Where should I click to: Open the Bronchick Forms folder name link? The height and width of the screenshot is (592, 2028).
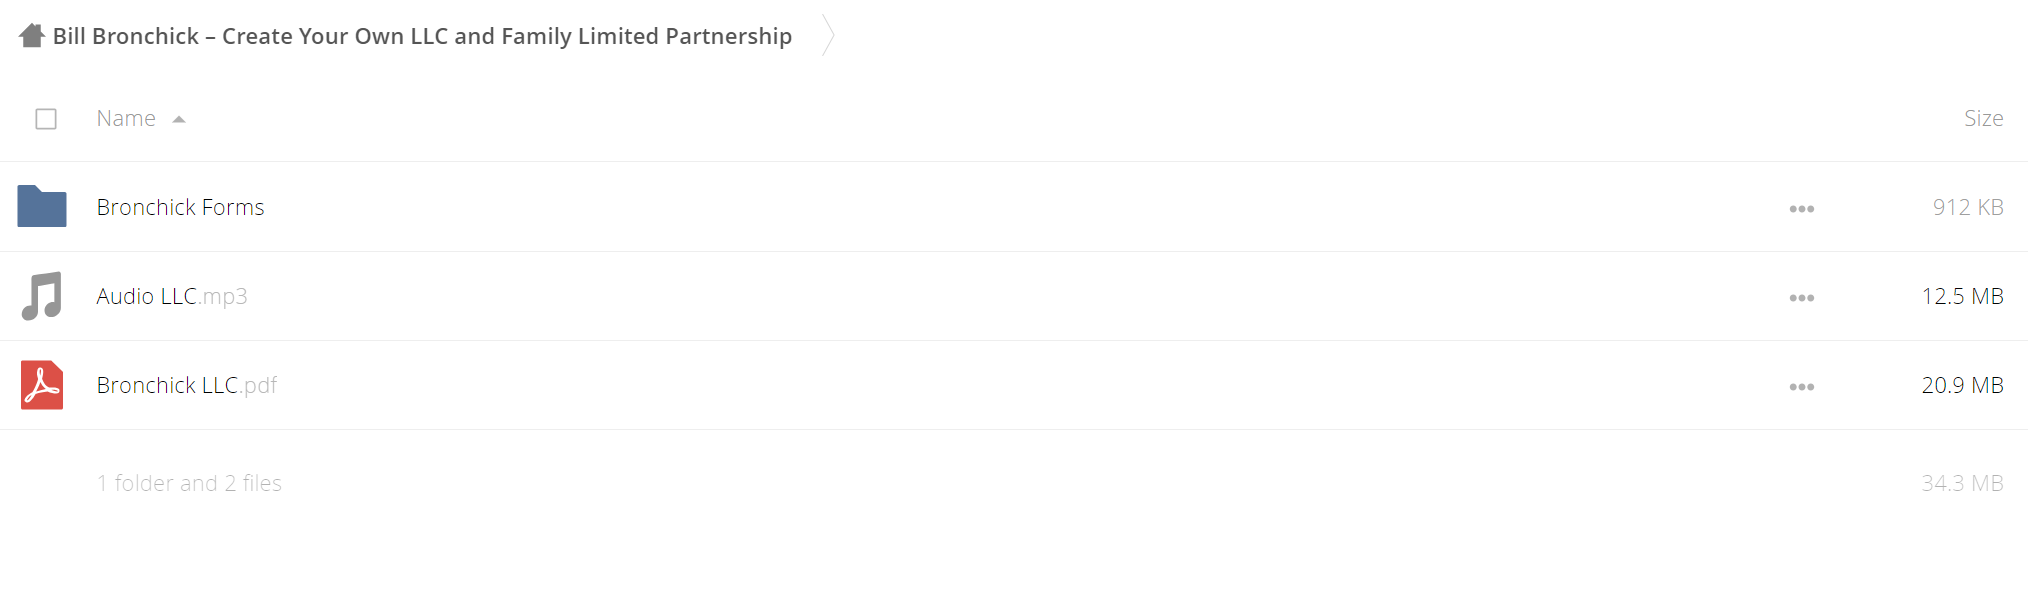[180, 207]
